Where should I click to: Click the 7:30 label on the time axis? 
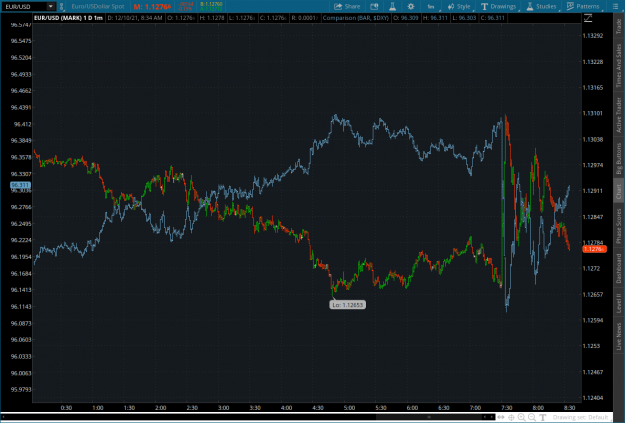[x=507, y=408]
